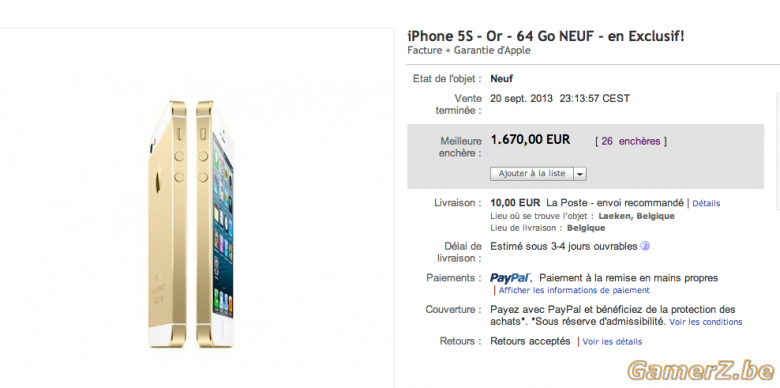780x388 pixels.
Task: Open the Voir les conditions link
Action: [x=705, y=322]
